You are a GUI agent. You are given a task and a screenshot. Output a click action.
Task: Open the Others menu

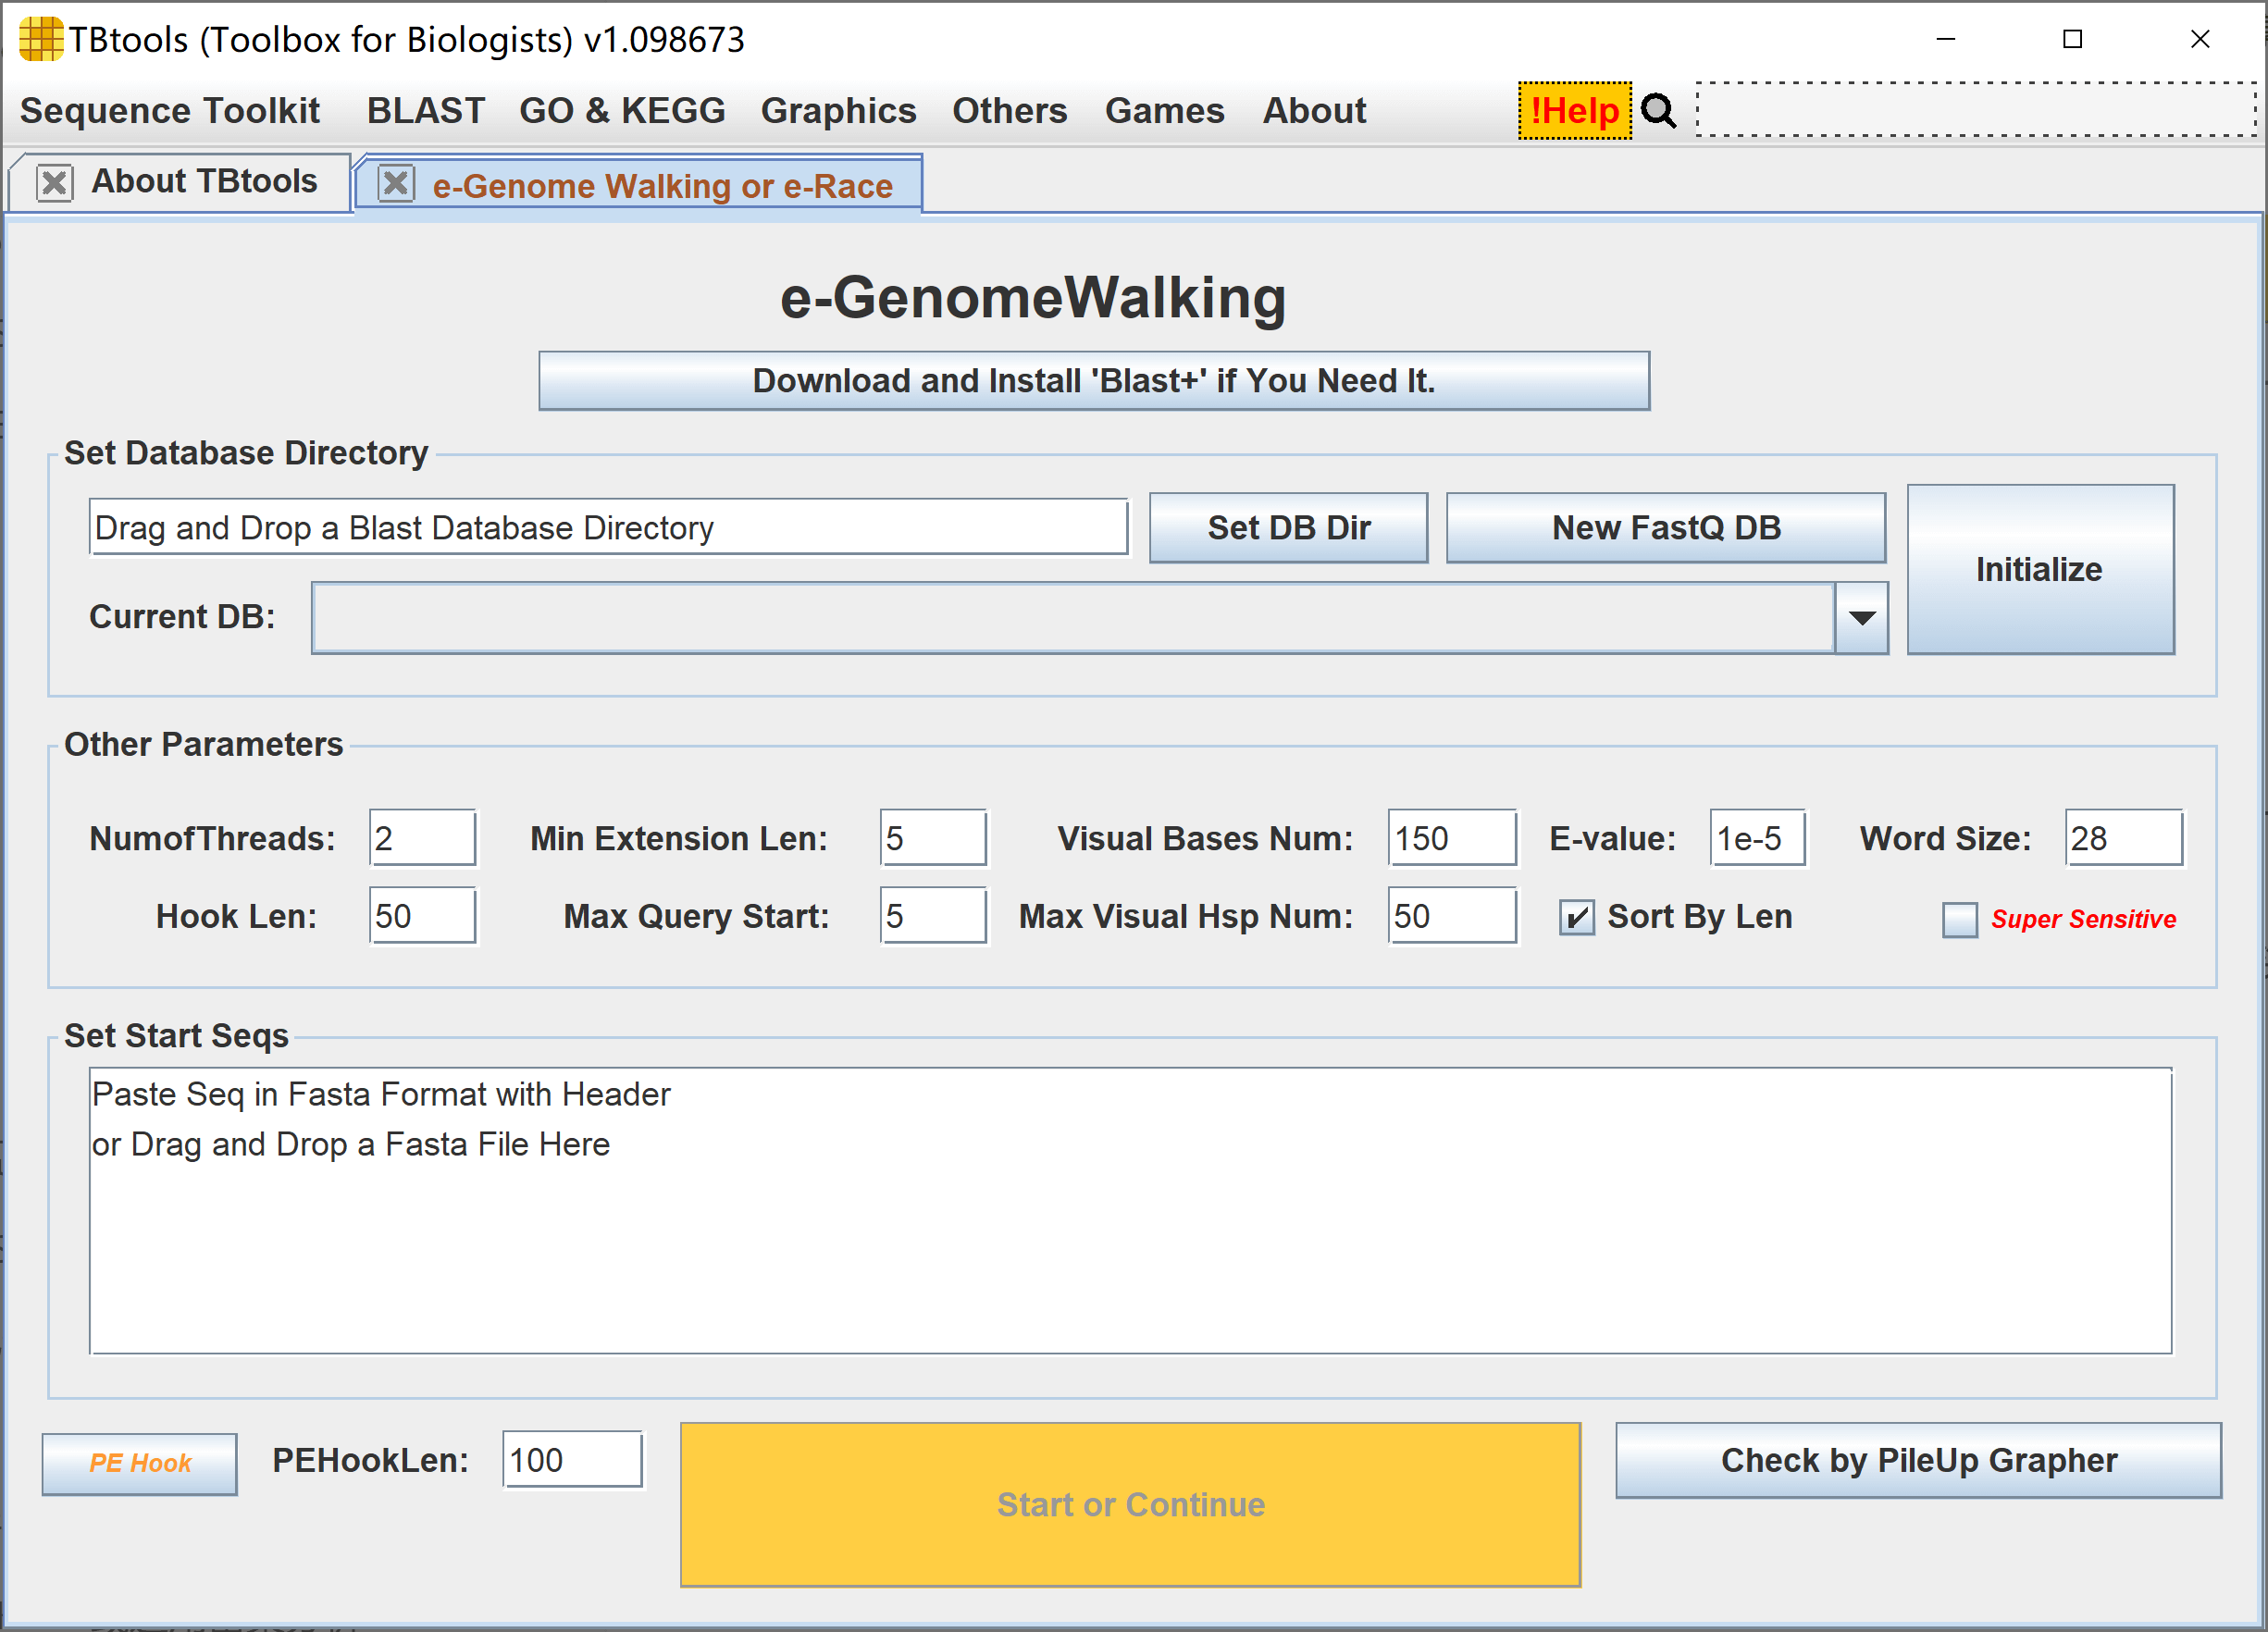point(1009,110)
